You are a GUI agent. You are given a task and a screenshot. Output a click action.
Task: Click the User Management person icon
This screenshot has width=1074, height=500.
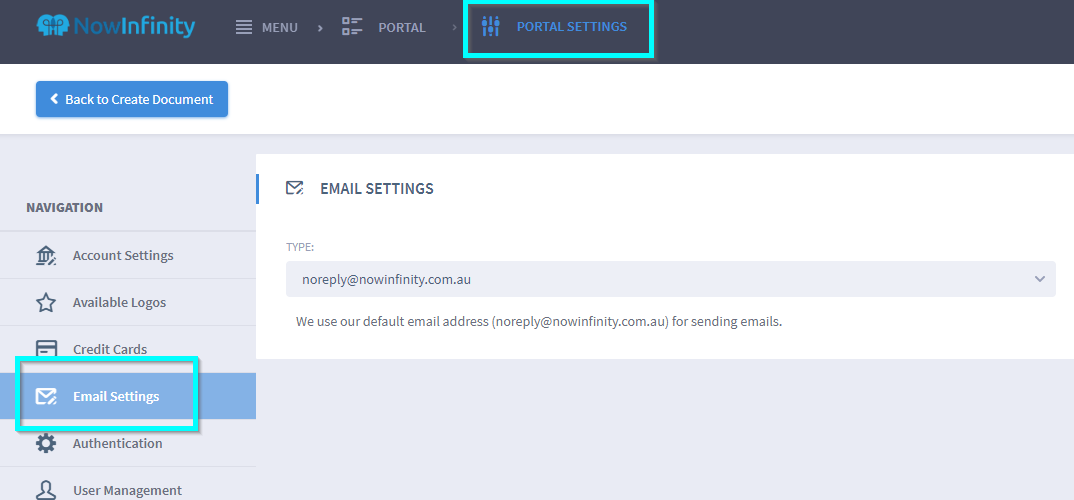pos(46,490)
